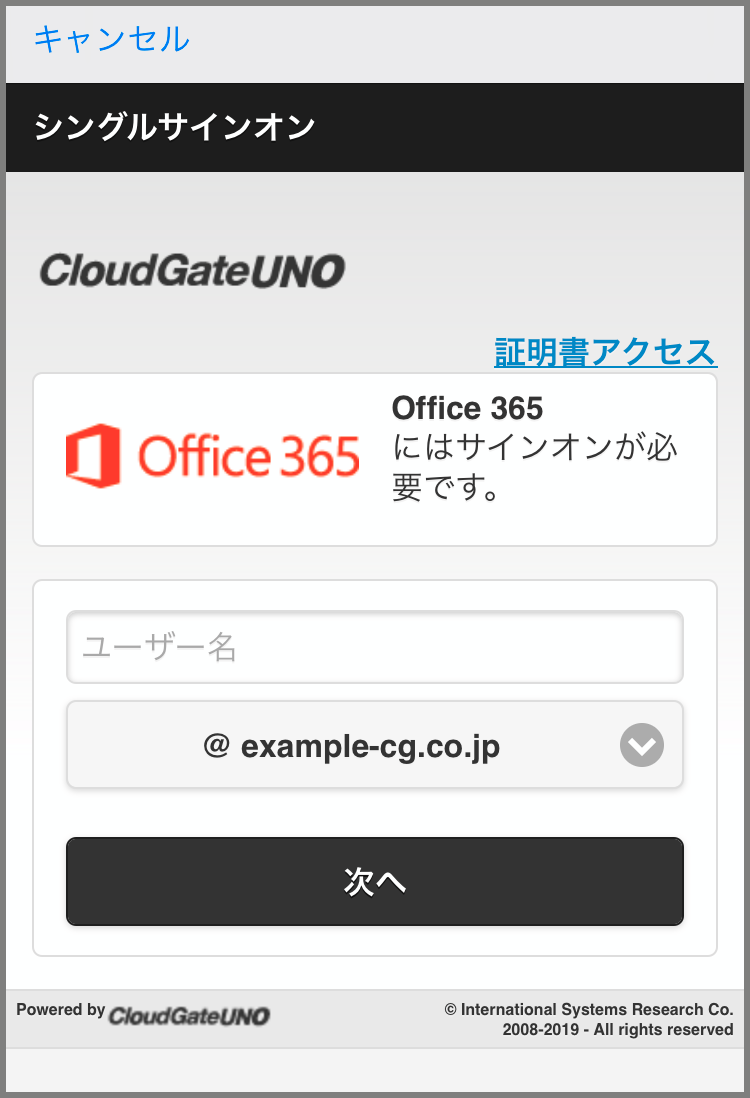Screen dimensions: 750x1098
Task: Click the ユーザー名 username input field
Action: [375, 647]
